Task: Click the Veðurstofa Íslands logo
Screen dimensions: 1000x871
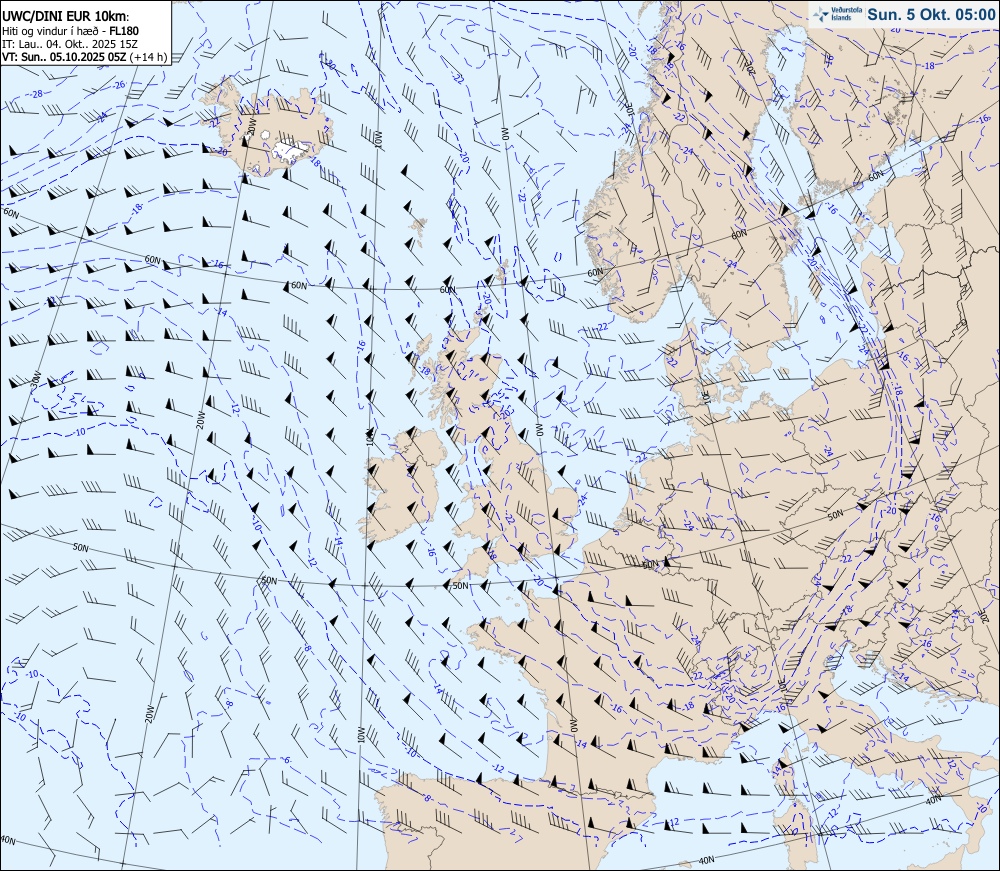Action: pos(839,14)
